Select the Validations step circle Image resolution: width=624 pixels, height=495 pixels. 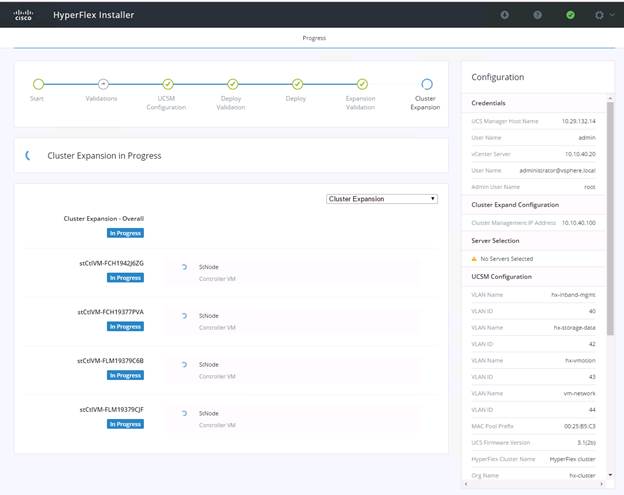tap(103, 84)
